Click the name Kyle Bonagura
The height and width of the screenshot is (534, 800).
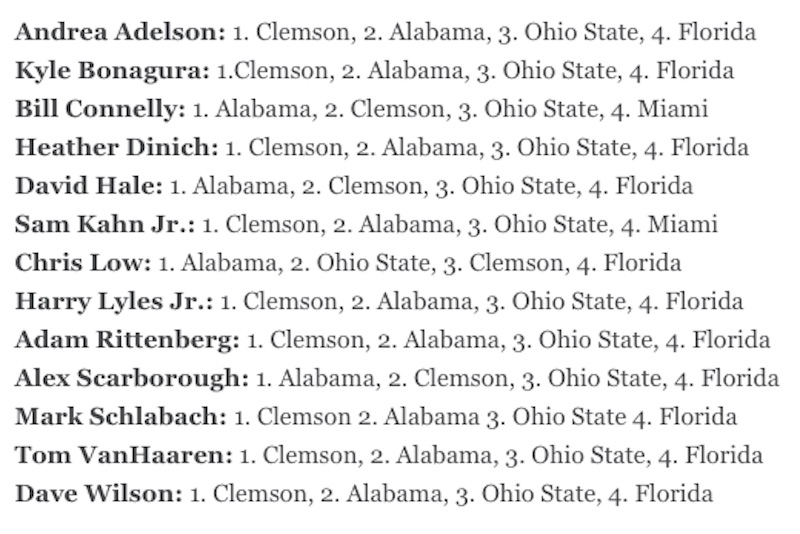click(x=112, y=70)
